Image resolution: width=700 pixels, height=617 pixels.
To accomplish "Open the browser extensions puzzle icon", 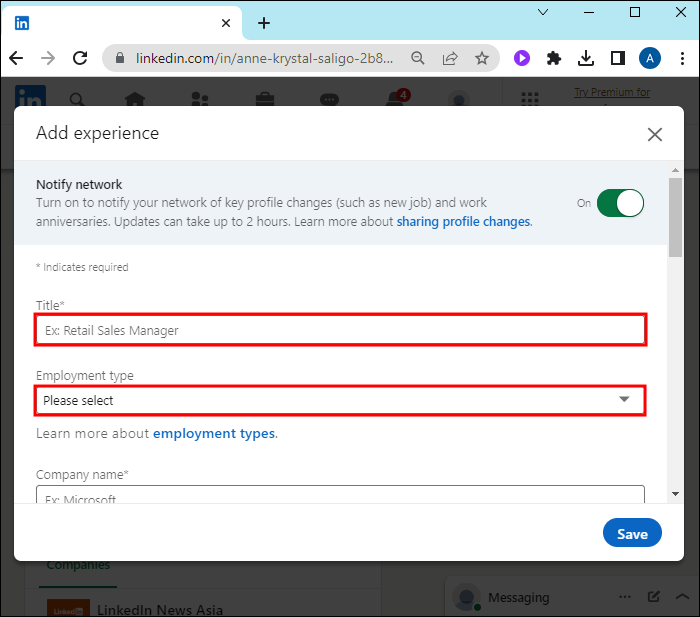I will (x=553, y=58).
